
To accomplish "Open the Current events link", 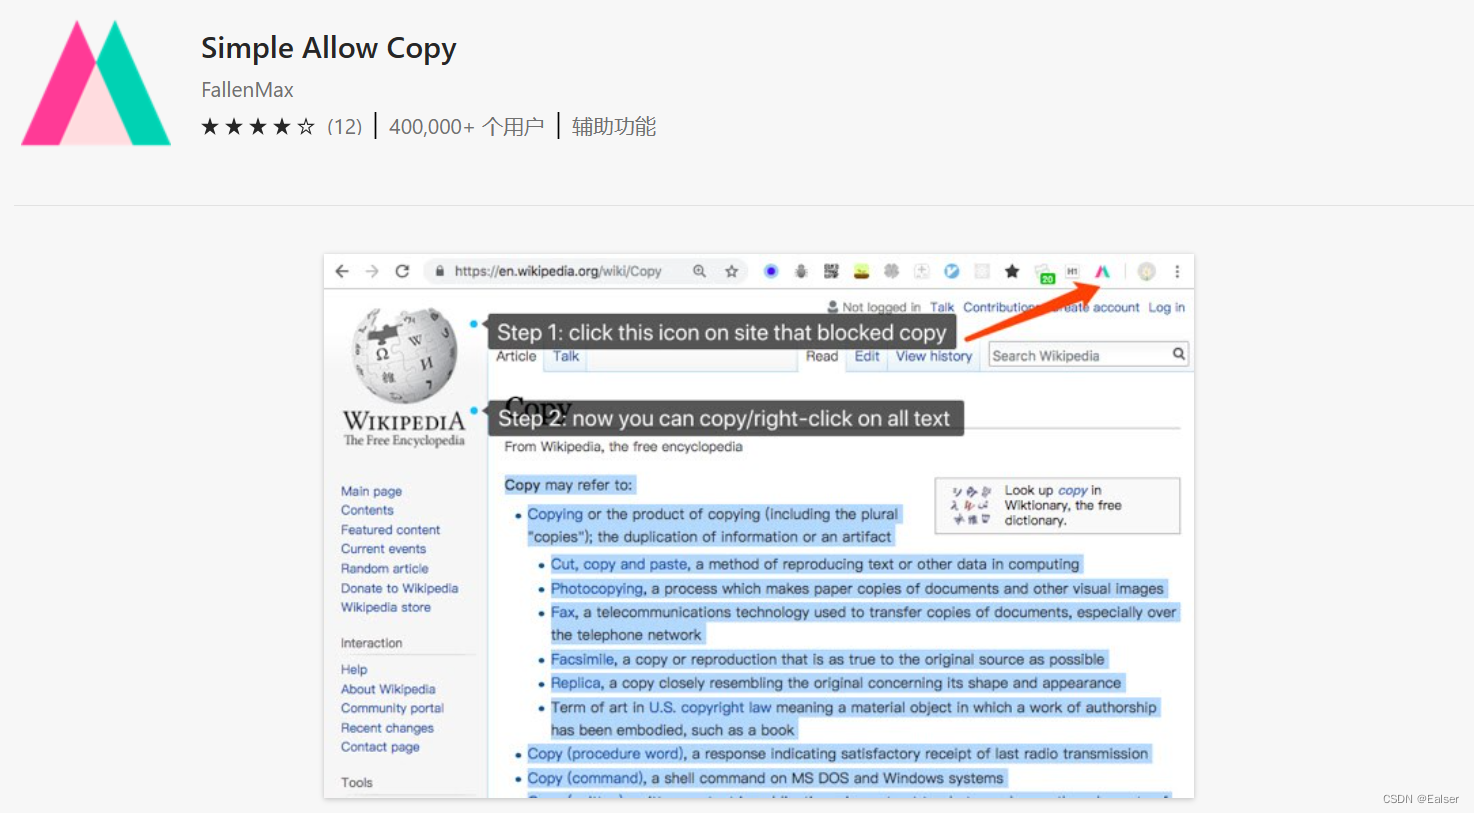I will click(383, 549).
